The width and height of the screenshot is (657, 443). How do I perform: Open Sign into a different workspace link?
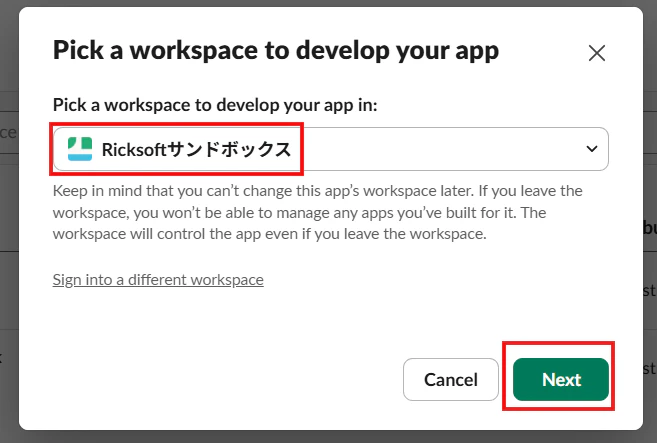point(158,280)
